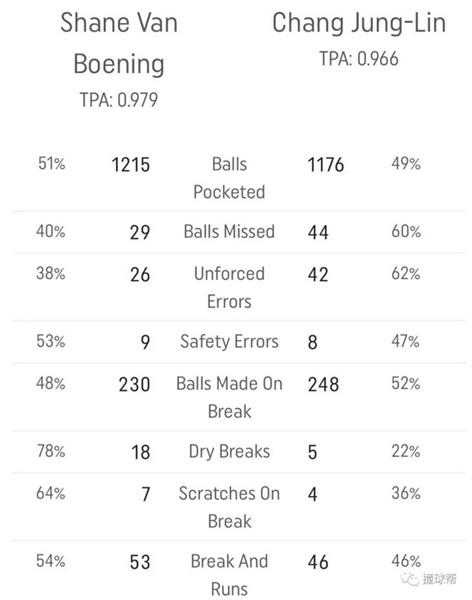Click the 53 break and runs value
472x600 pixels.
coord(140,562)
